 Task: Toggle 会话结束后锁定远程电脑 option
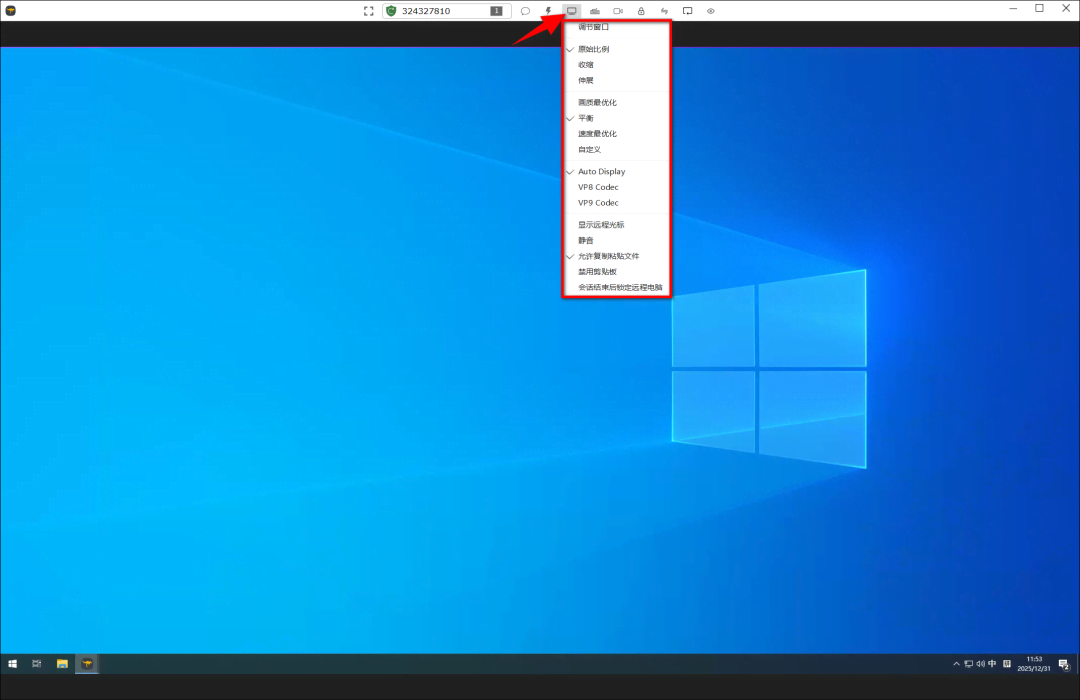tap(616, 287)
